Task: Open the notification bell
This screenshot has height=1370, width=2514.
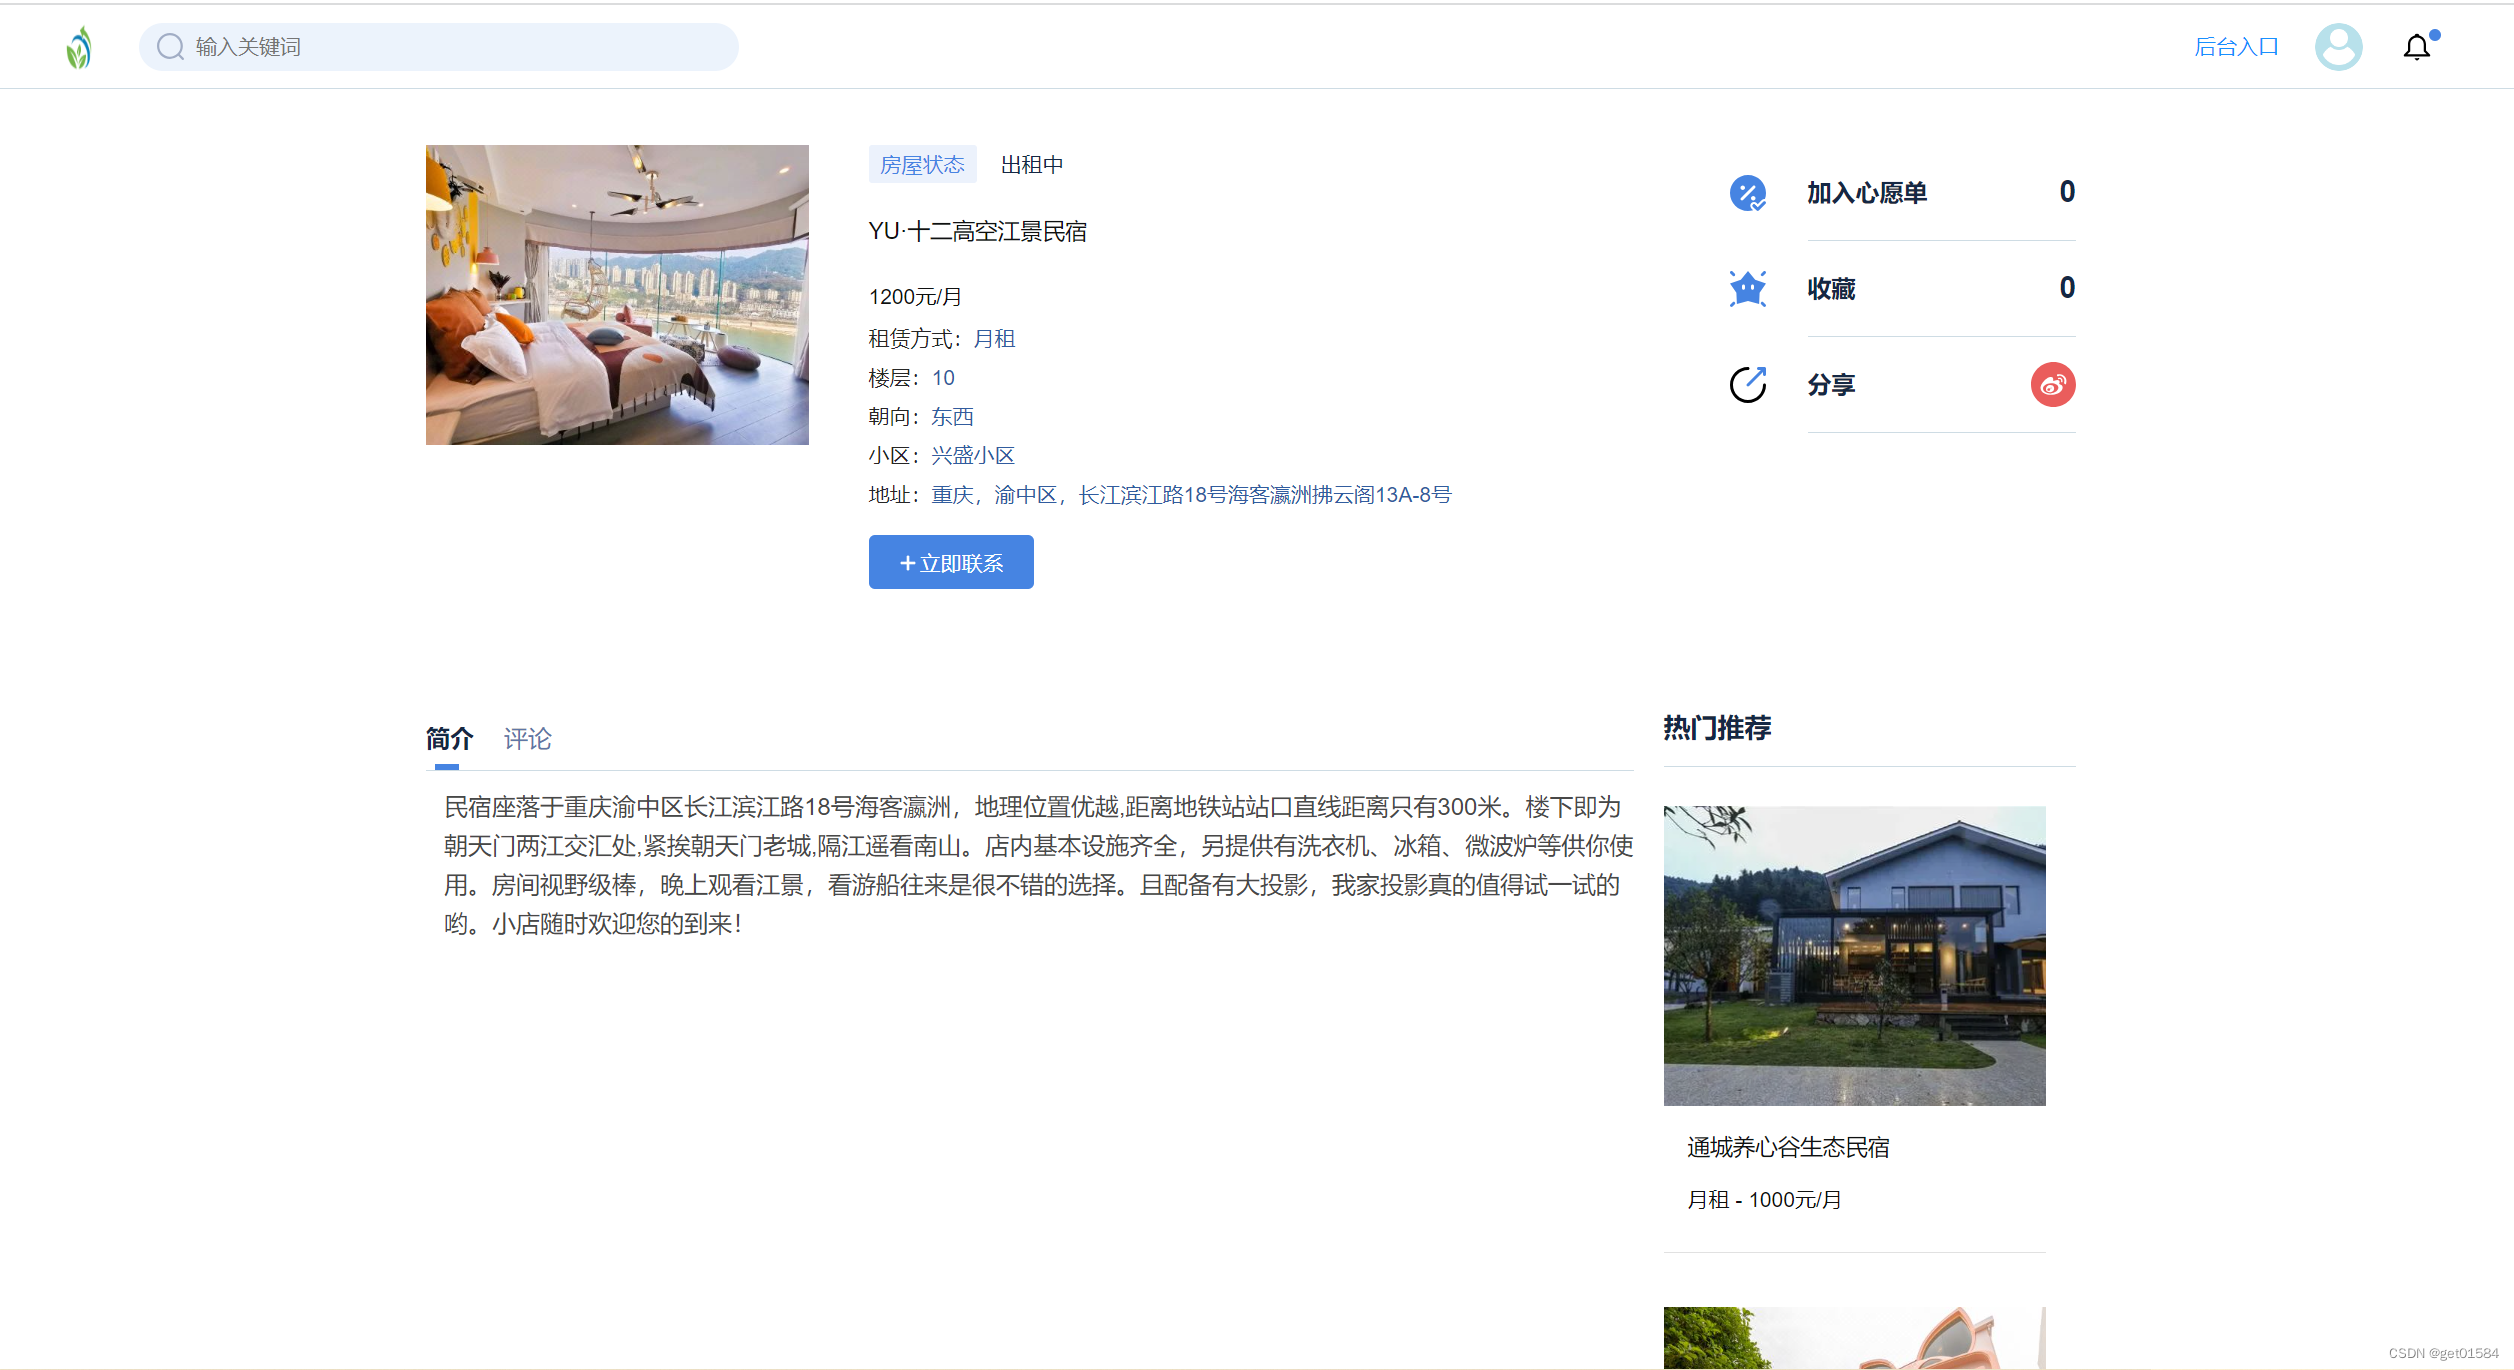Action: (2417, 46)
